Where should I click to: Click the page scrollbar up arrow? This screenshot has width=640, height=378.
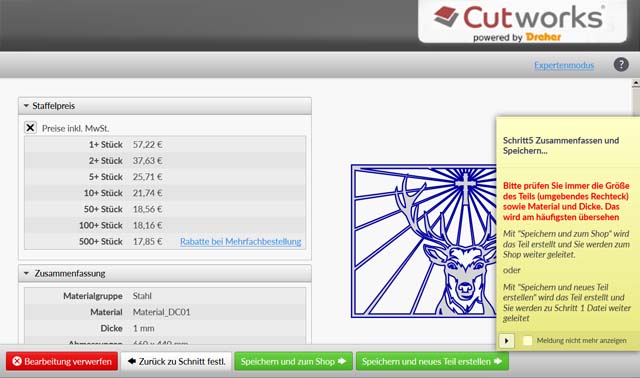(636, 83)
